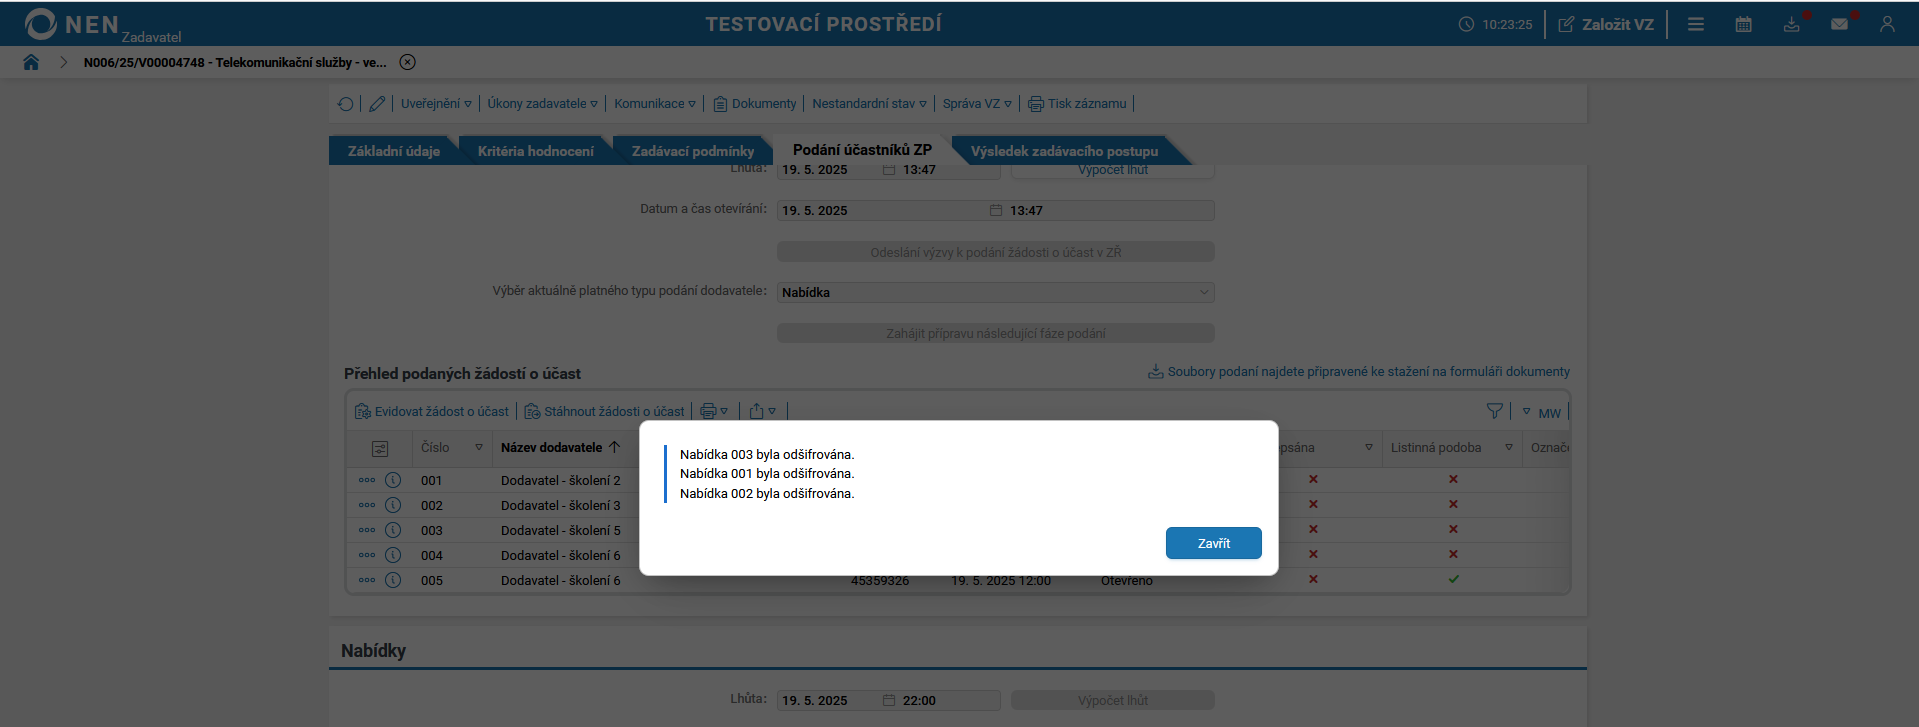Click the 45359326 cell in row 005
This screenshot has width=1919, height=727.
(880, 580)
